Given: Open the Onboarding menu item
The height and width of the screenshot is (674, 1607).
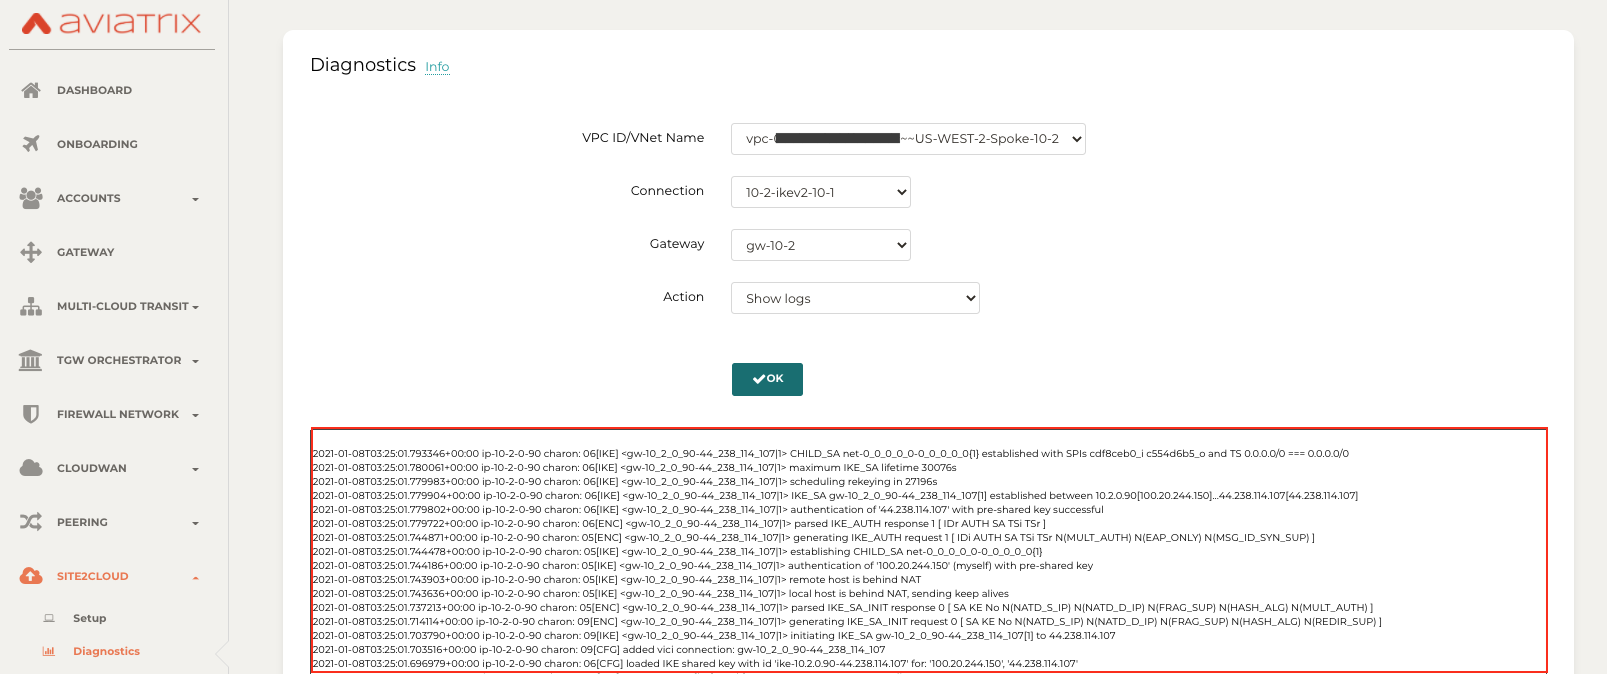Looking at the screenshot, I should click(97, 144).
